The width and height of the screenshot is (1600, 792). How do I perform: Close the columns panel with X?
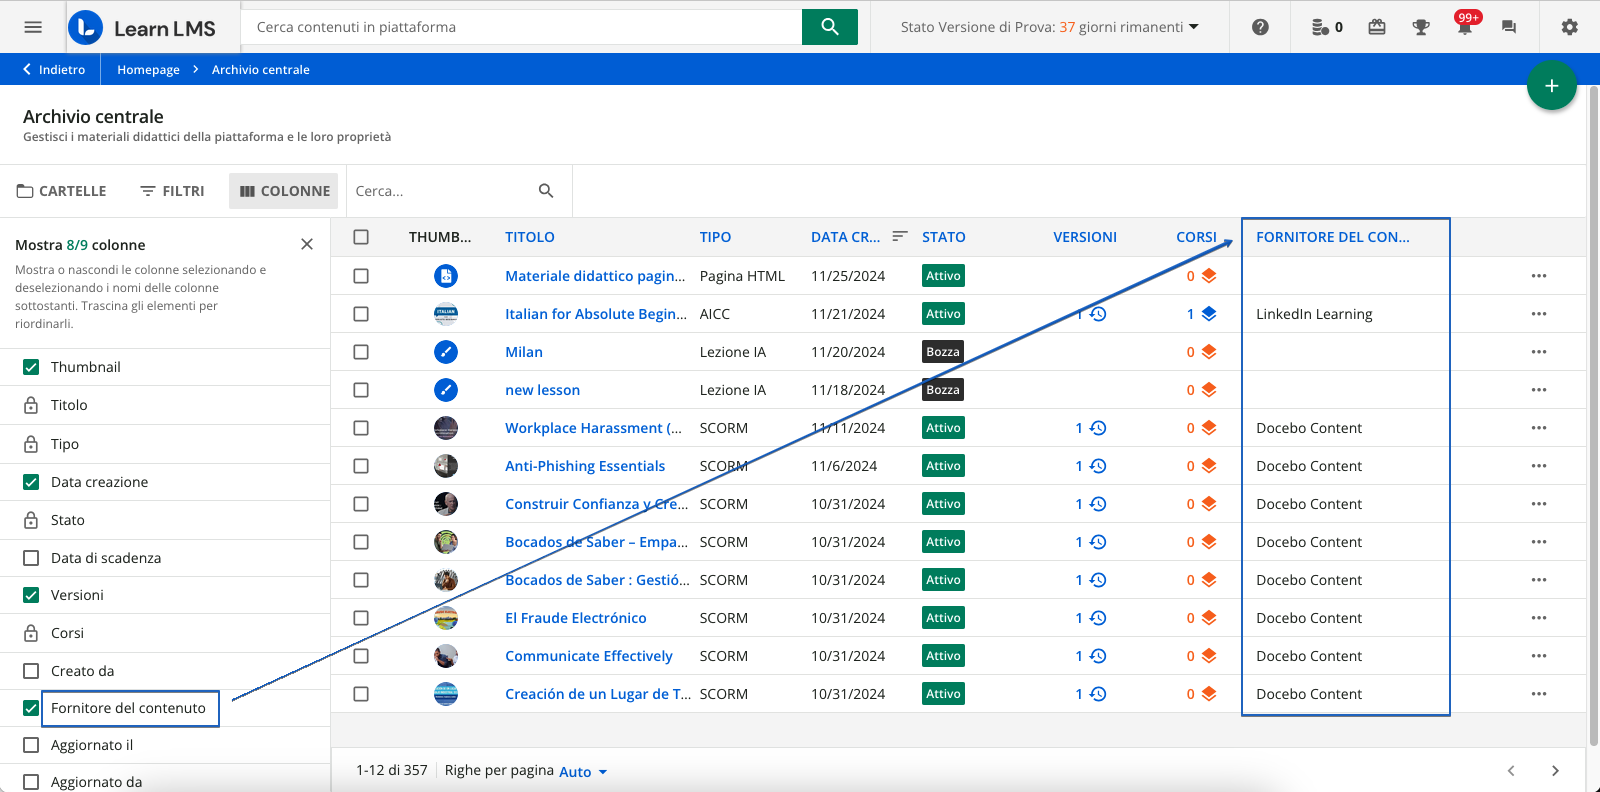click(307, 244)
